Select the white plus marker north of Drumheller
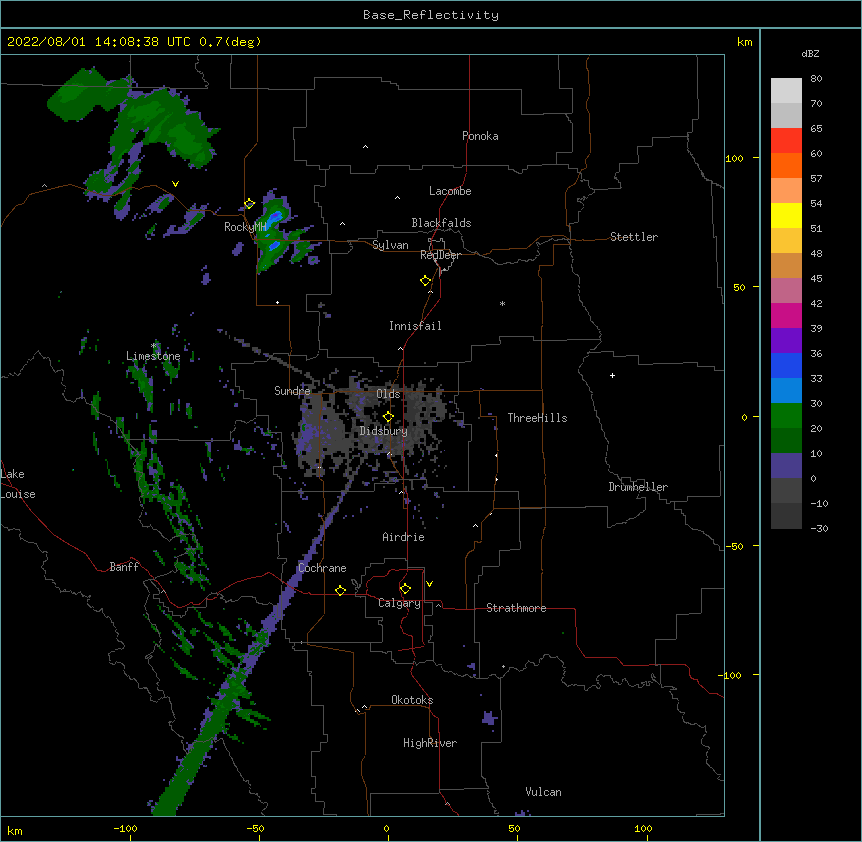862x842 pixels. tap(612, 375)
